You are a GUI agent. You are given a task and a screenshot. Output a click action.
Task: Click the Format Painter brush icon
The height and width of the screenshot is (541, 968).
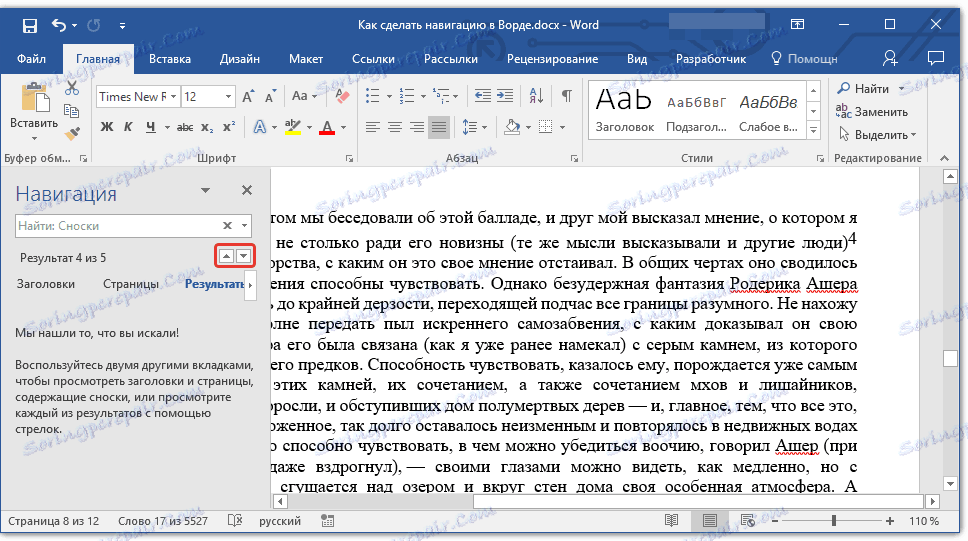pos(72,132)
